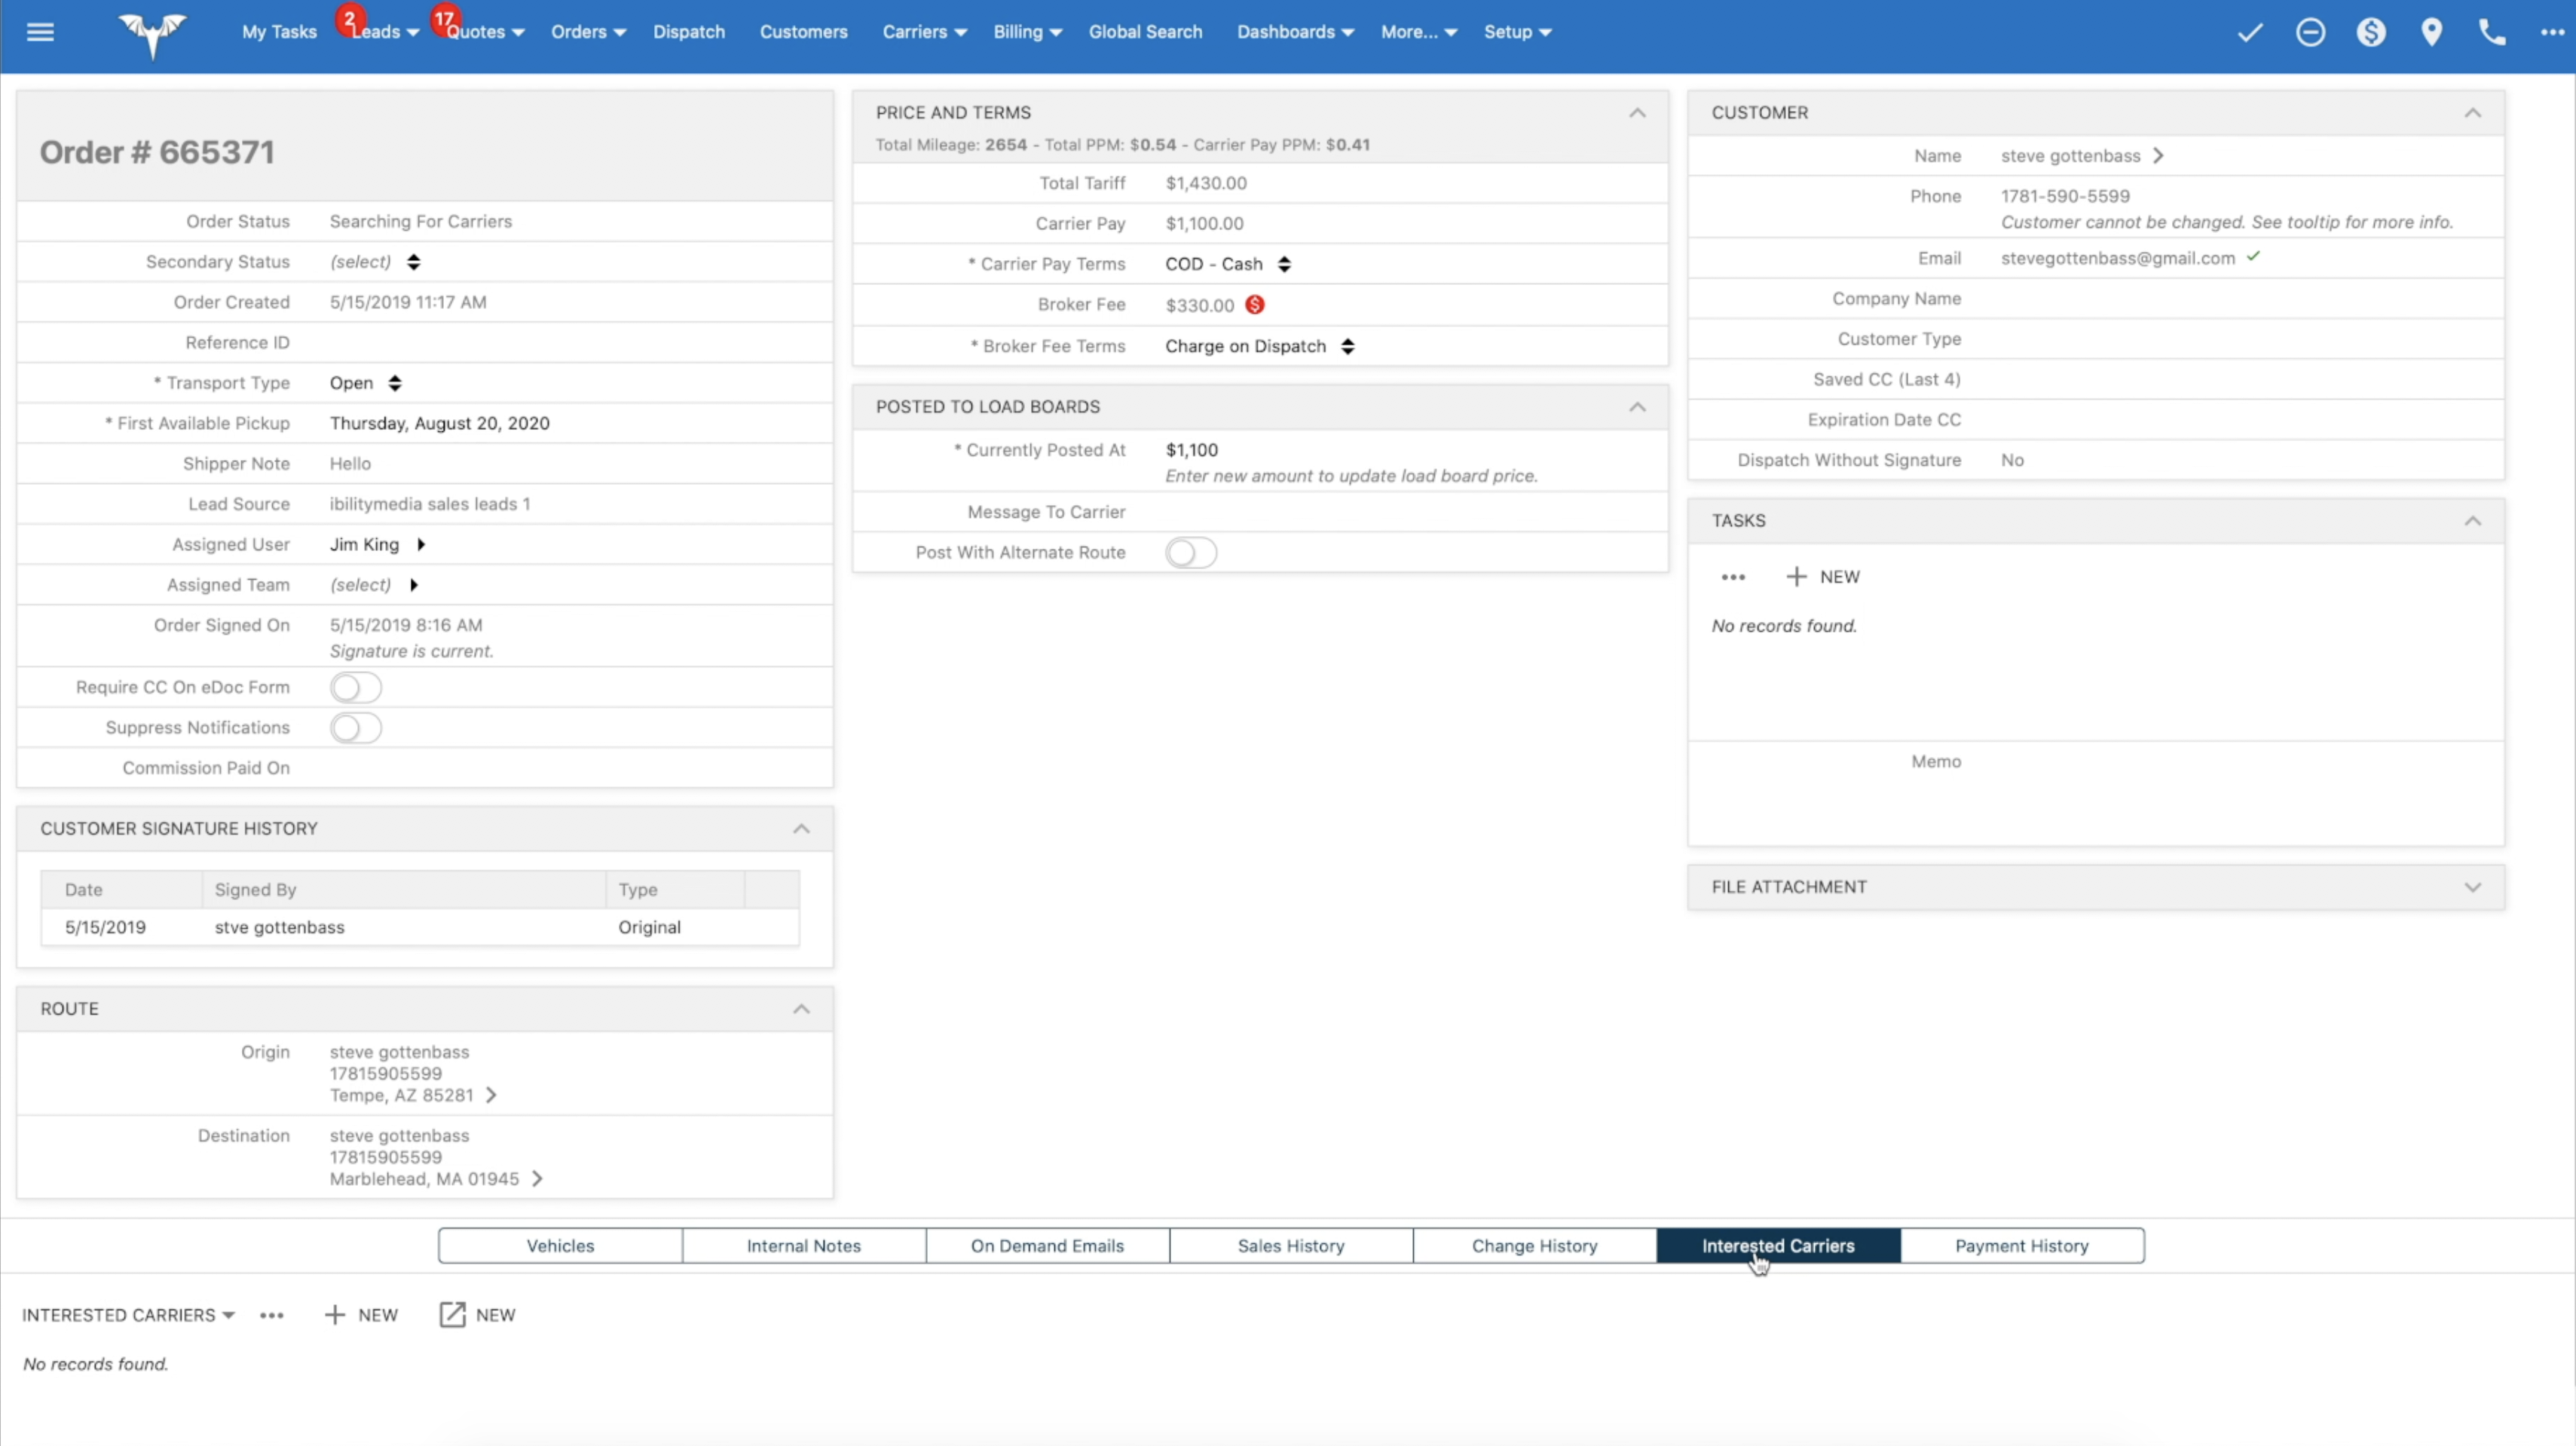The width and height of the screenshot is (2576, 1446).
Task: Expand the File Attachment section
Action: pos(2472,887)
